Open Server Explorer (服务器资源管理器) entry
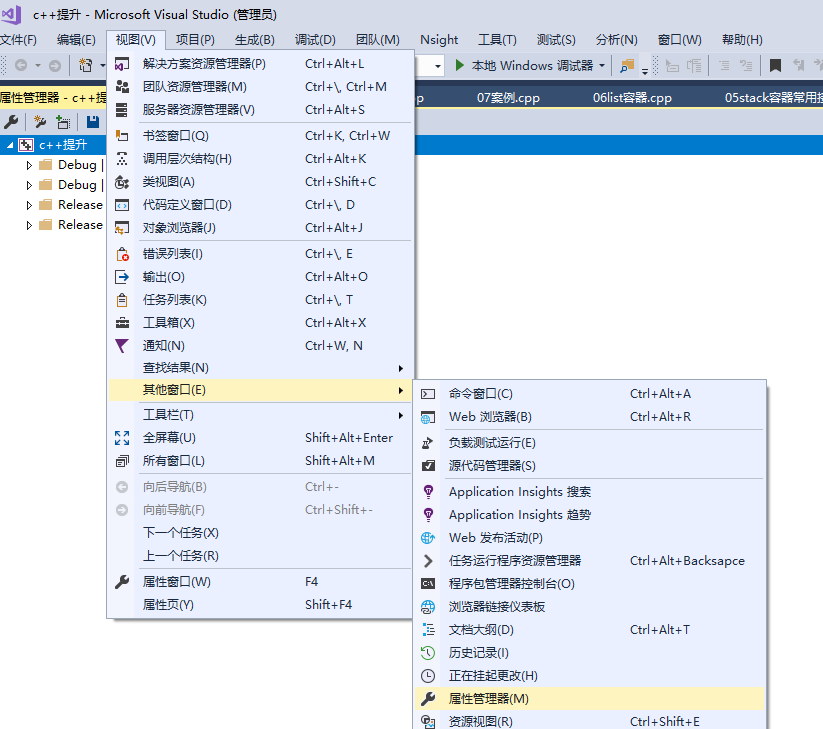This screenshot has height=729, width=823. click(260, 110)
